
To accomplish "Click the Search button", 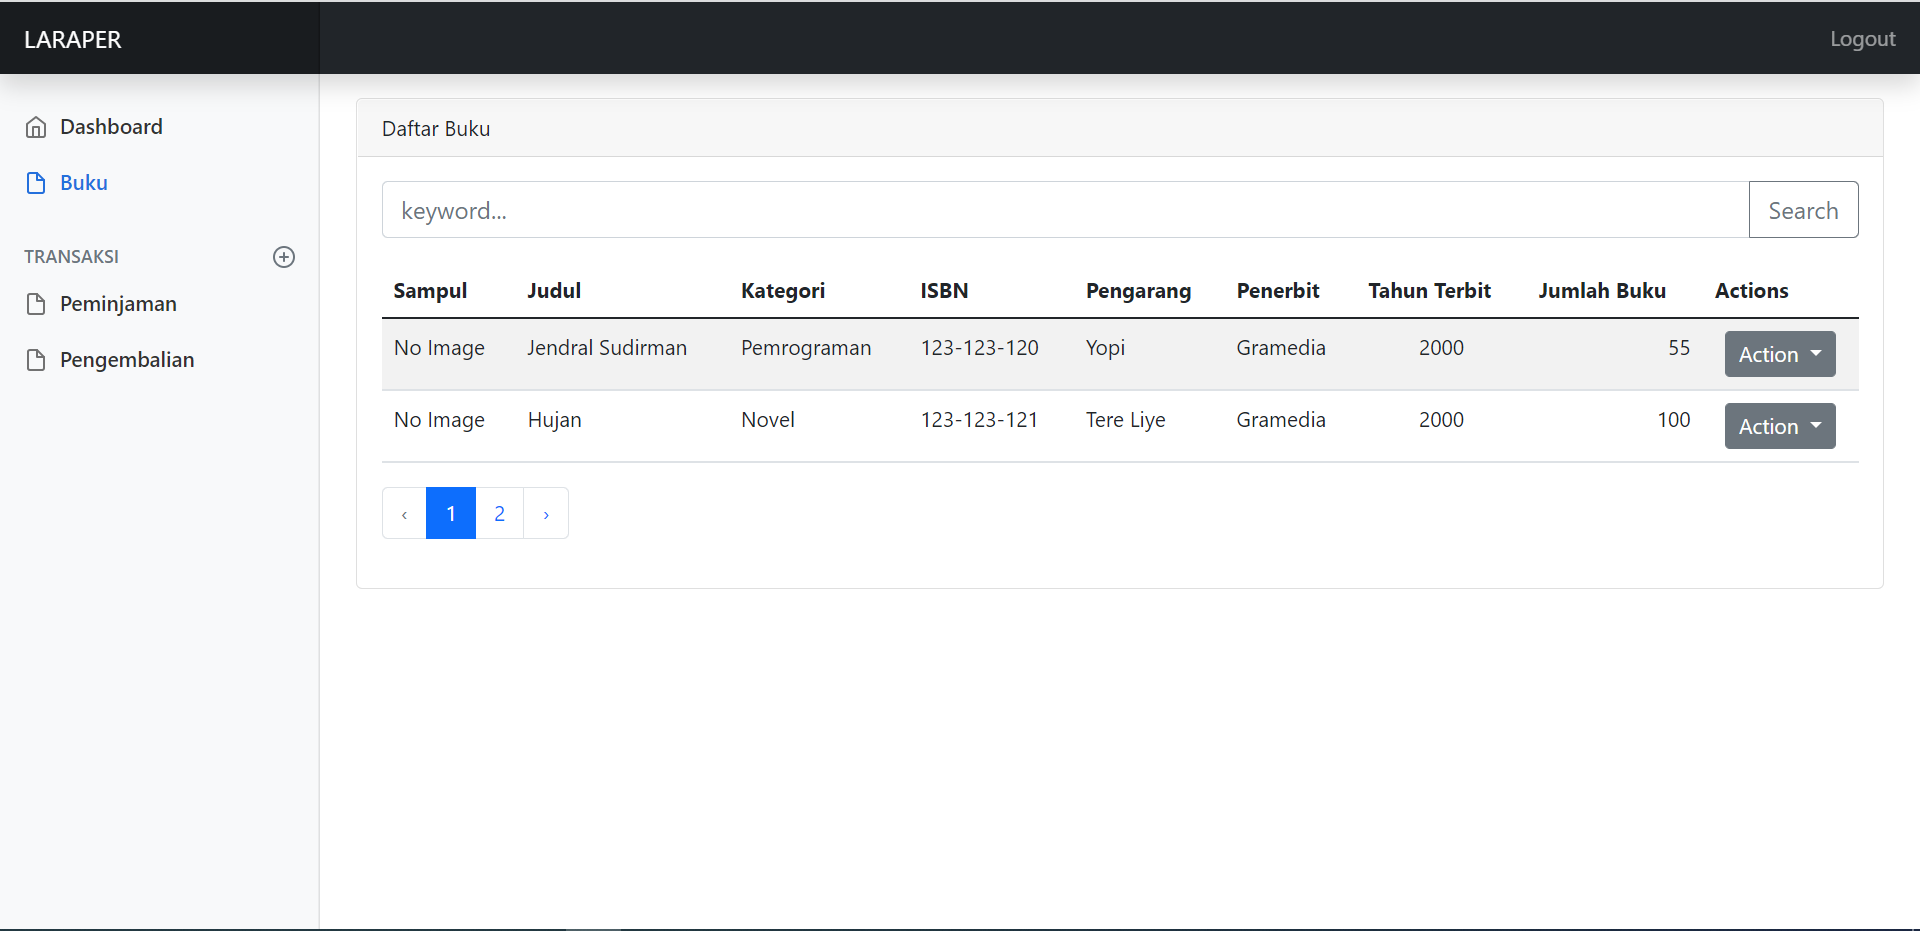I will (1803, 210).
